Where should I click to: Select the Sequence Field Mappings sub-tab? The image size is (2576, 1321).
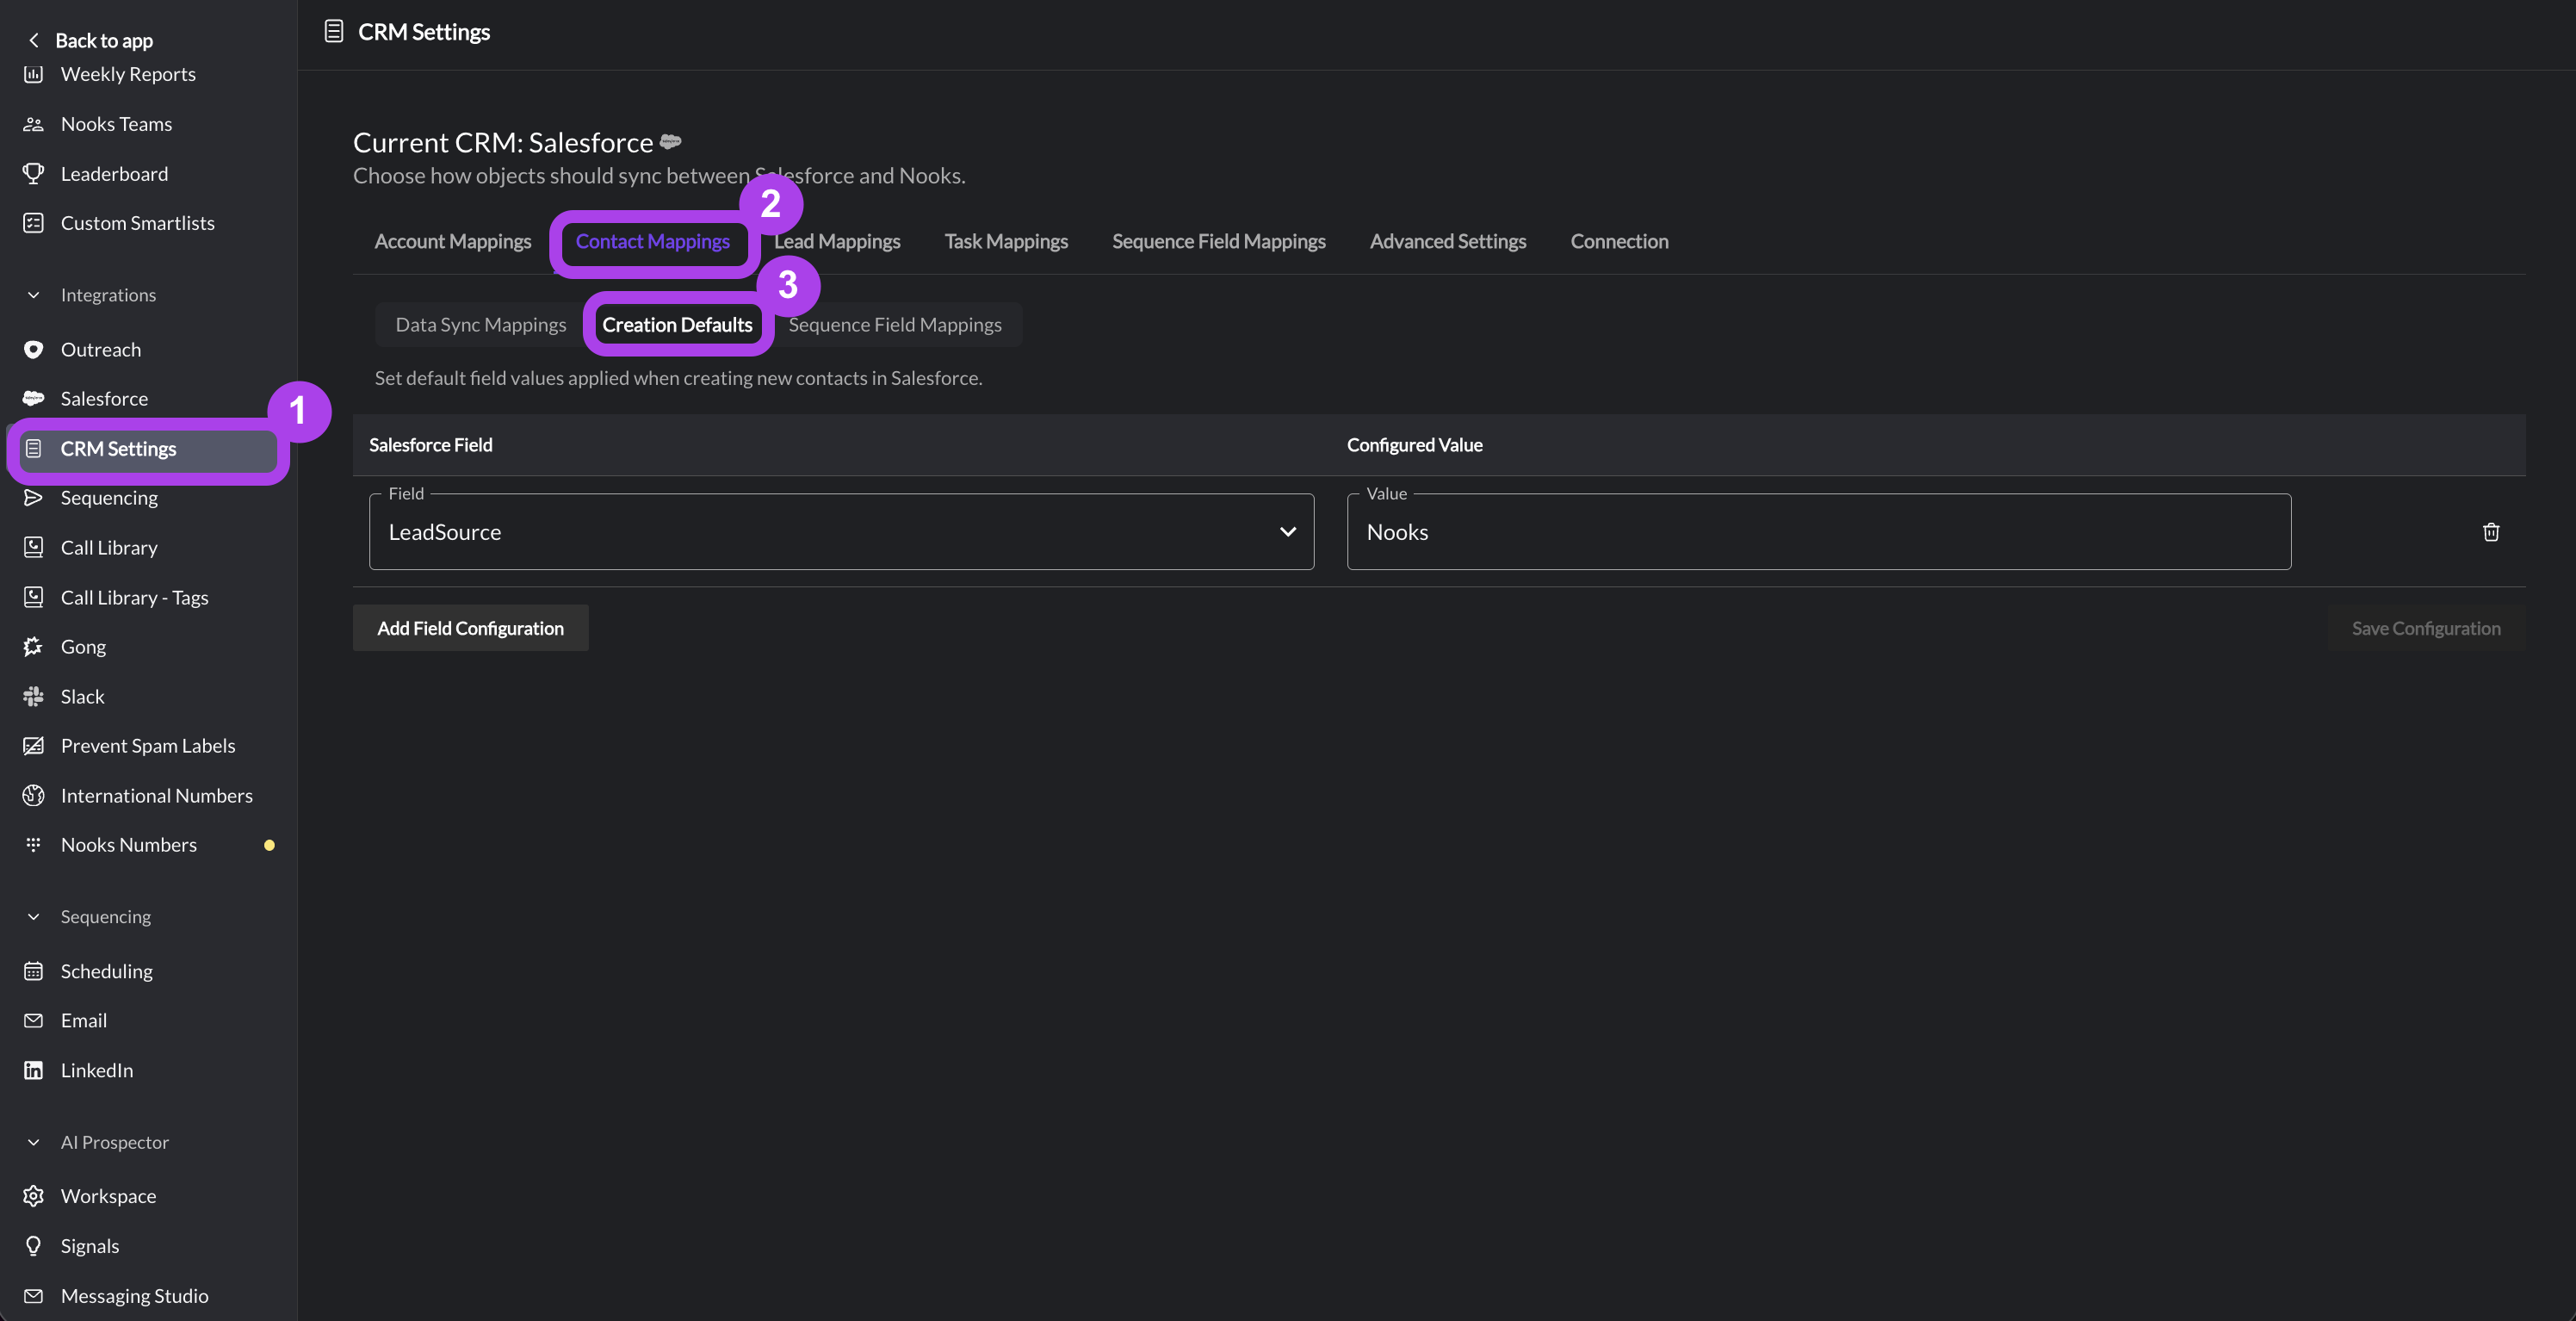(895, 325)
